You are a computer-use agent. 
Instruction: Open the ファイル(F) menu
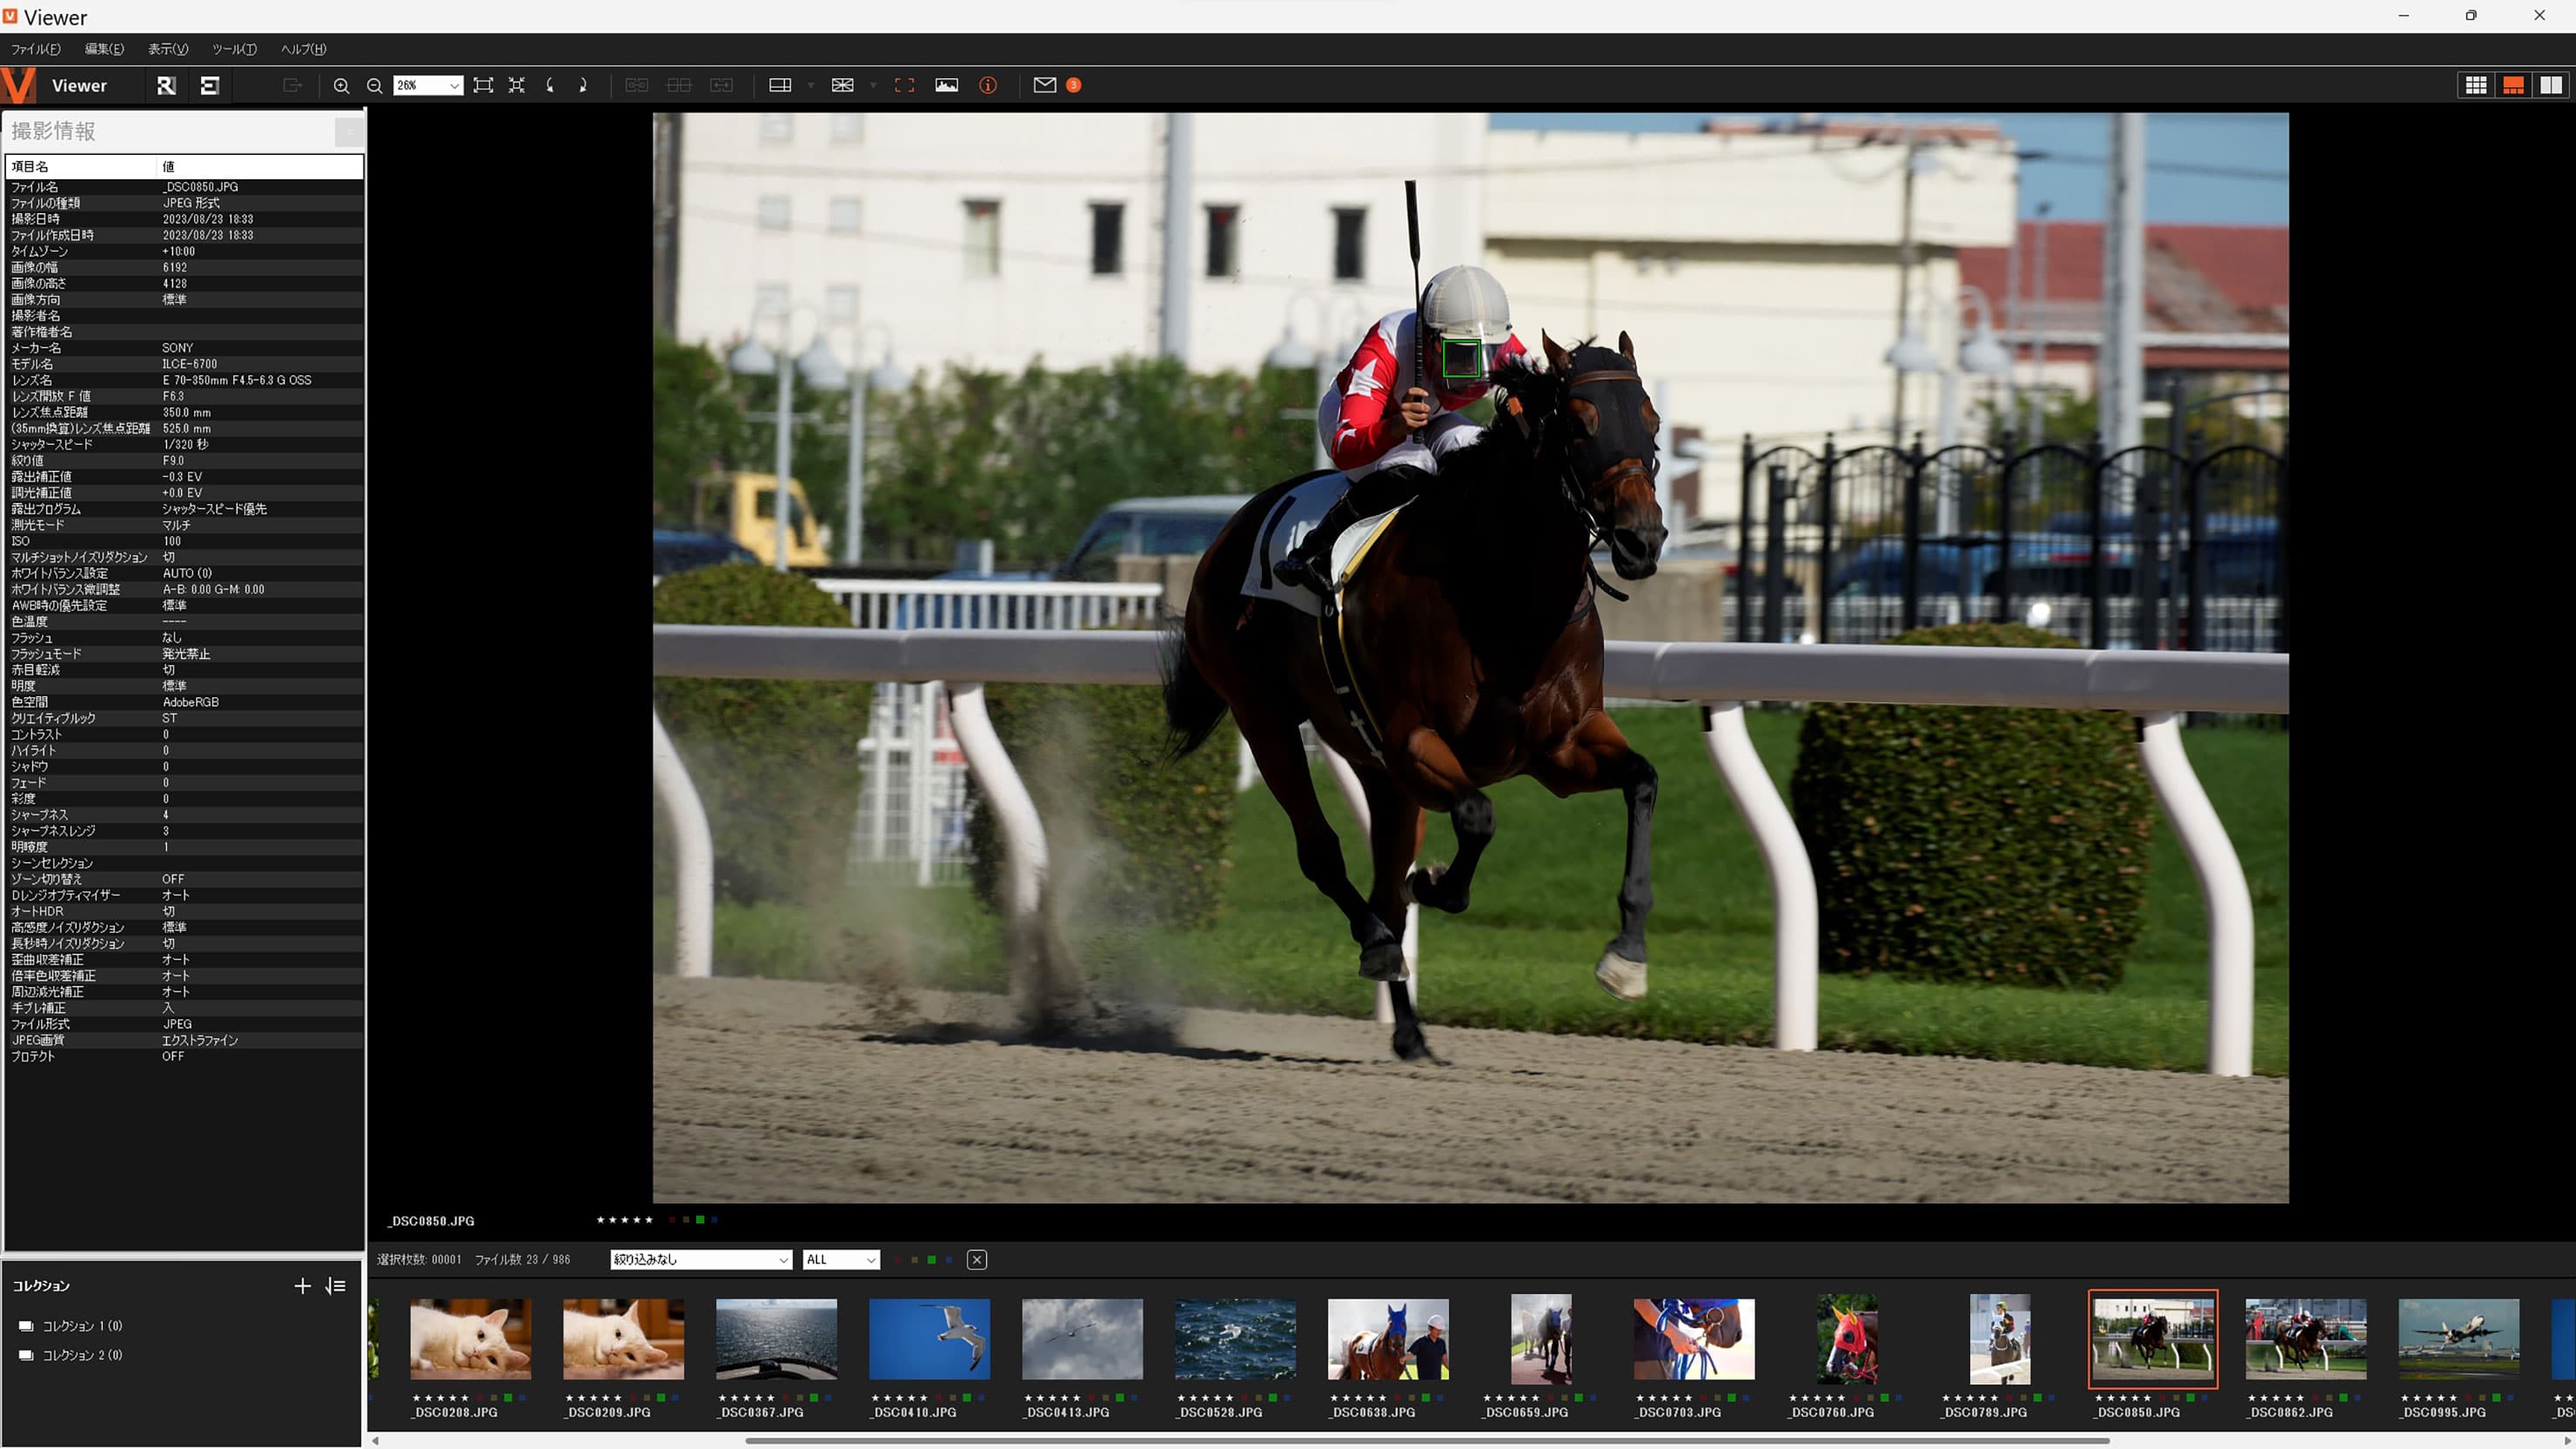(35, 49)
